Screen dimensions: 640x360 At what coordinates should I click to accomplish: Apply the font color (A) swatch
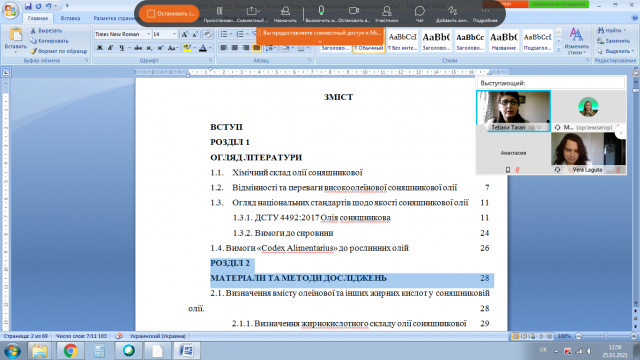[203, 48]
